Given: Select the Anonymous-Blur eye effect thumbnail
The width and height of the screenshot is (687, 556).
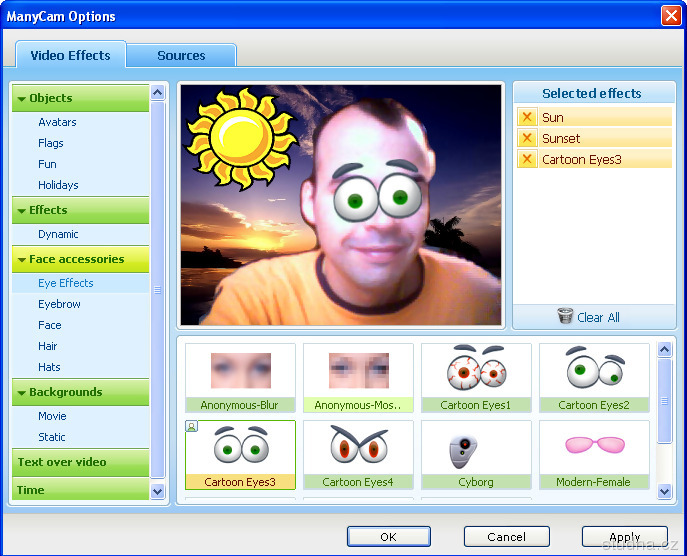Looking at the screenshot, I should click(240, 378).
